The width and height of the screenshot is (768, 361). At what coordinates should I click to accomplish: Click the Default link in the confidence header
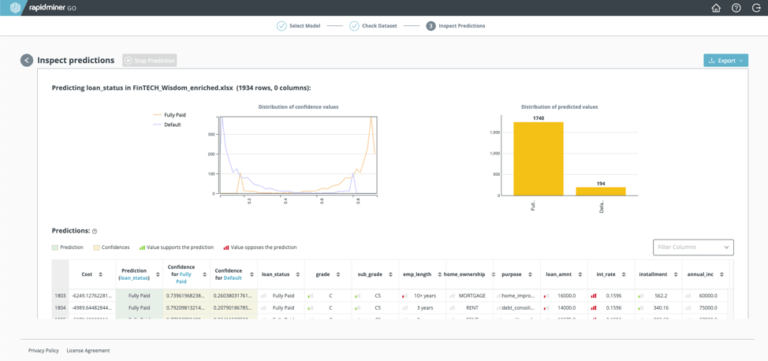pos(233,278)
